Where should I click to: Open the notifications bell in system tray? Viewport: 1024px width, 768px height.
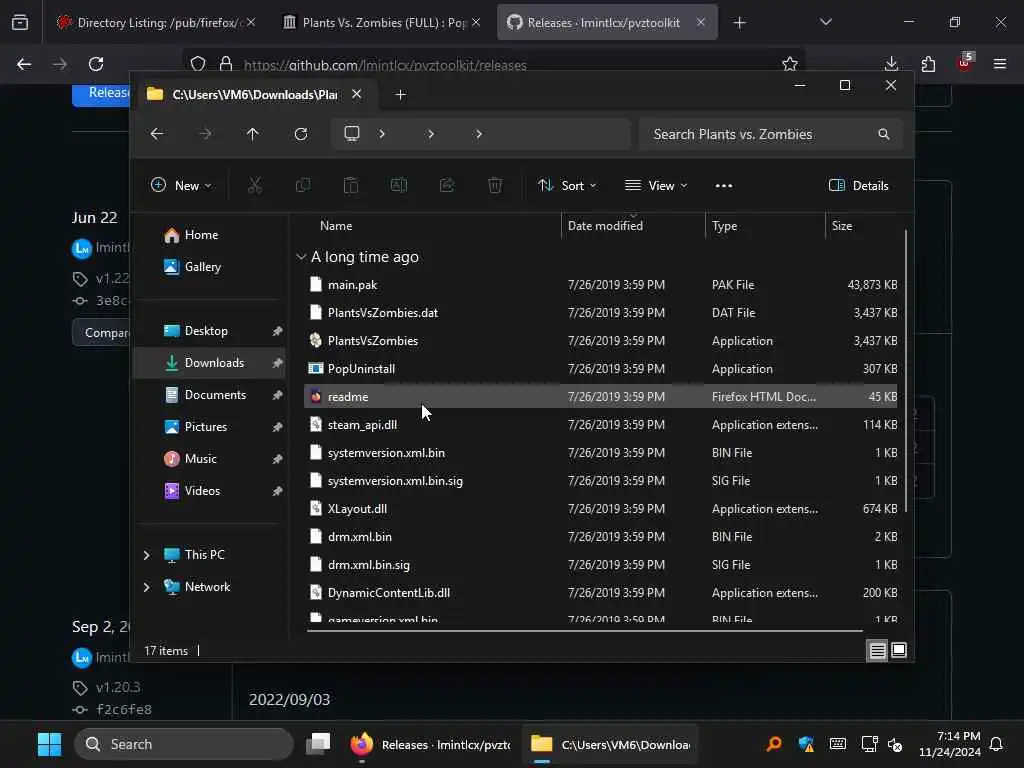coord(996,744)
